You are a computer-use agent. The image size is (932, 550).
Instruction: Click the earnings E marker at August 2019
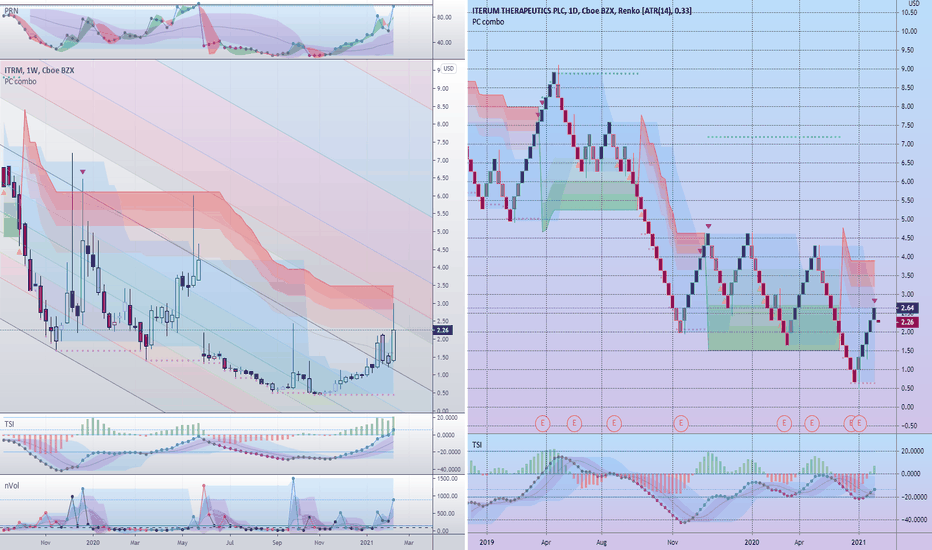point(614,423)
